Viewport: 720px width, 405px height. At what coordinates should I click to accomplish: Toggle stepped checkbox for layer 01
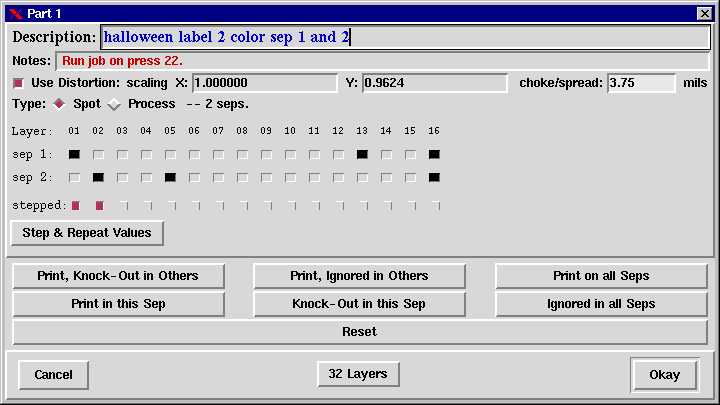(x=75, y=205)
